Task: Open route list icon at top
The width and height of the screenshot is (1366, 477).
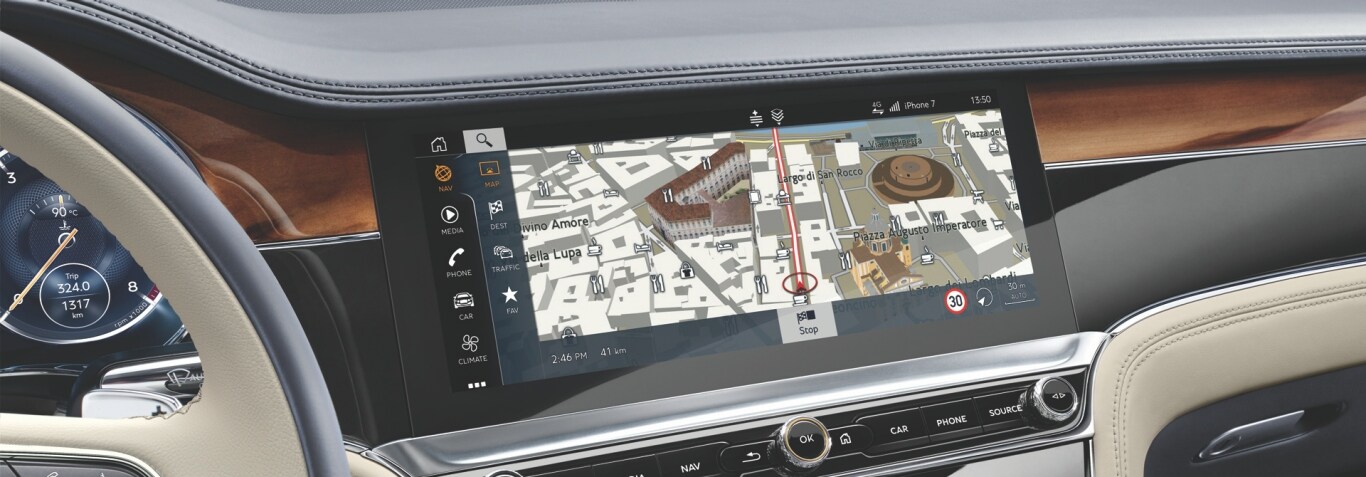Action: tap(756, 118)
